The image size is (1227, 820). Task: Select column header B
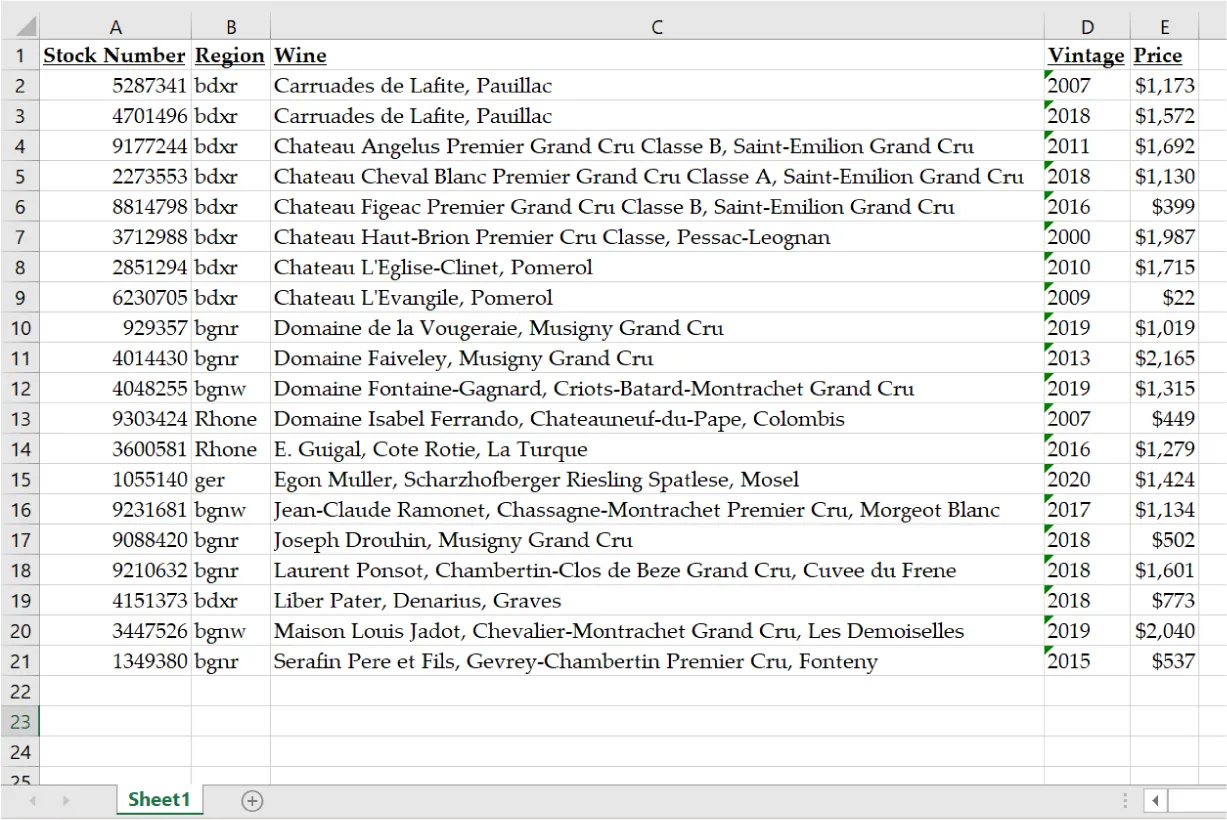[231, 26]
